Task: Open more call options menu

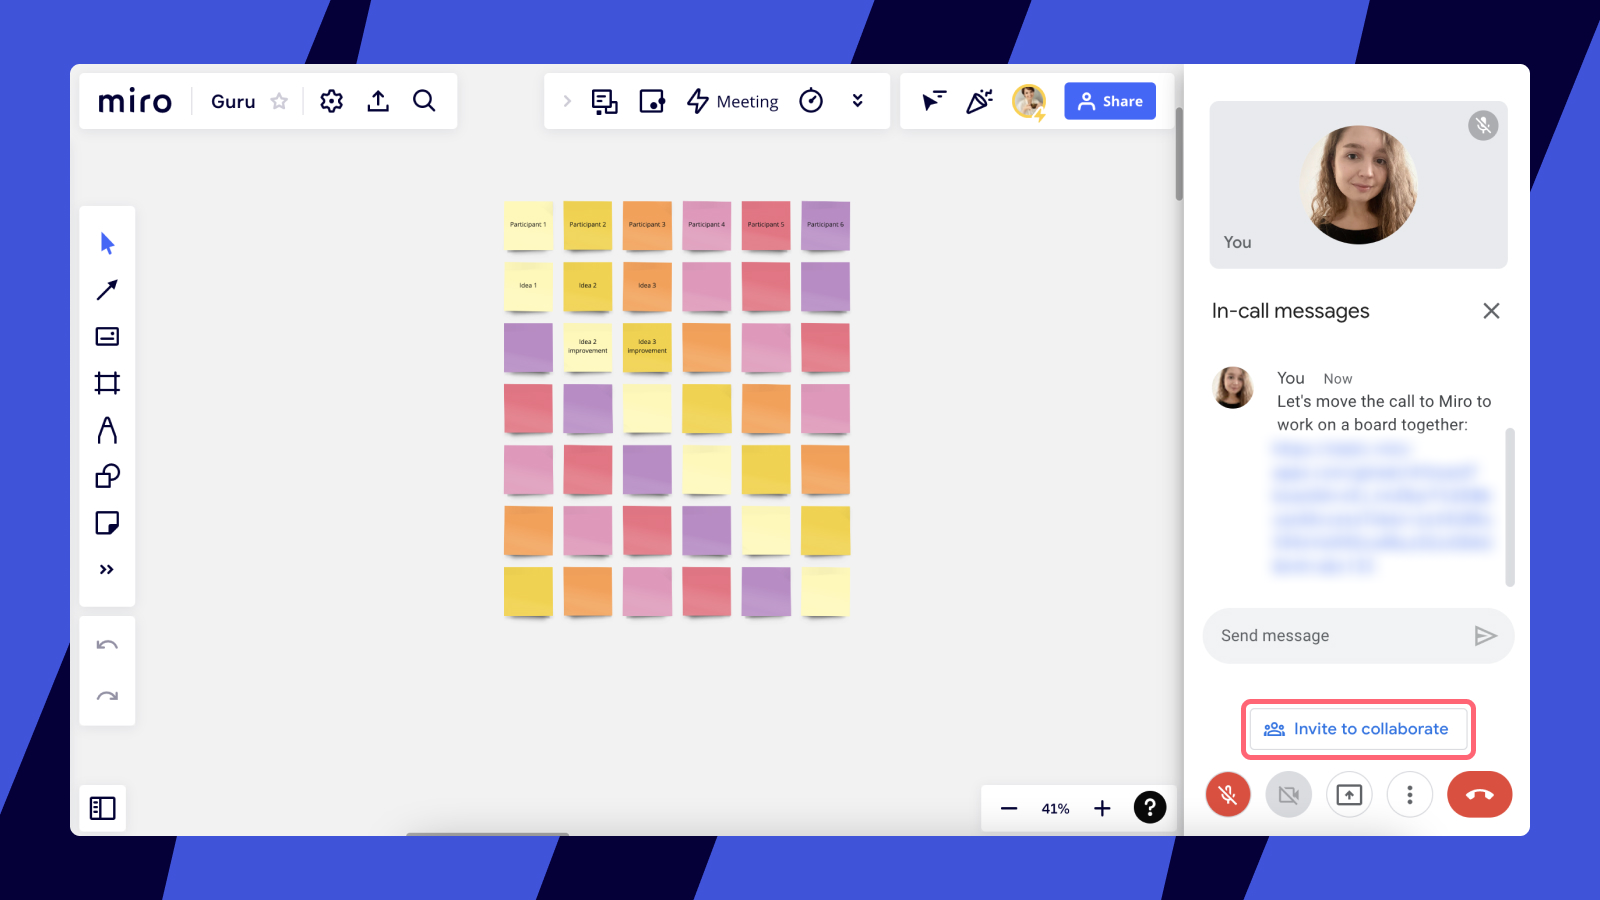Action: click(1410, 794)
